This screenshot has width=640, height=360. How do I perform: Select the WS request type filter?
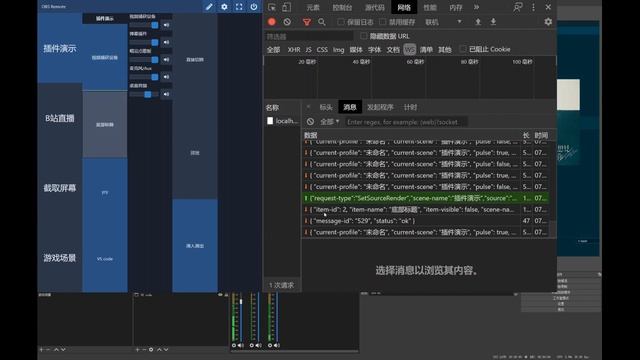click(409, 49)
